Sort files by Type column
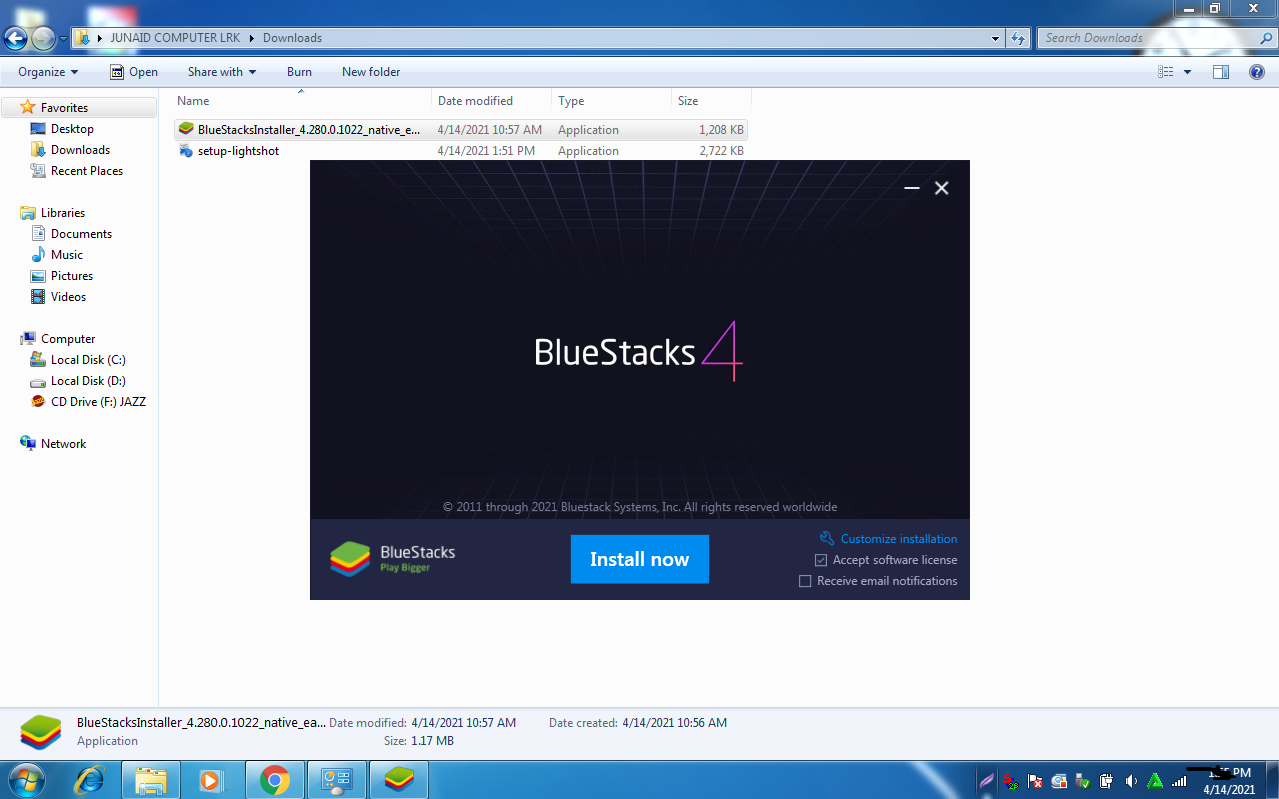1279x799 pixels. tap(612, 101)
